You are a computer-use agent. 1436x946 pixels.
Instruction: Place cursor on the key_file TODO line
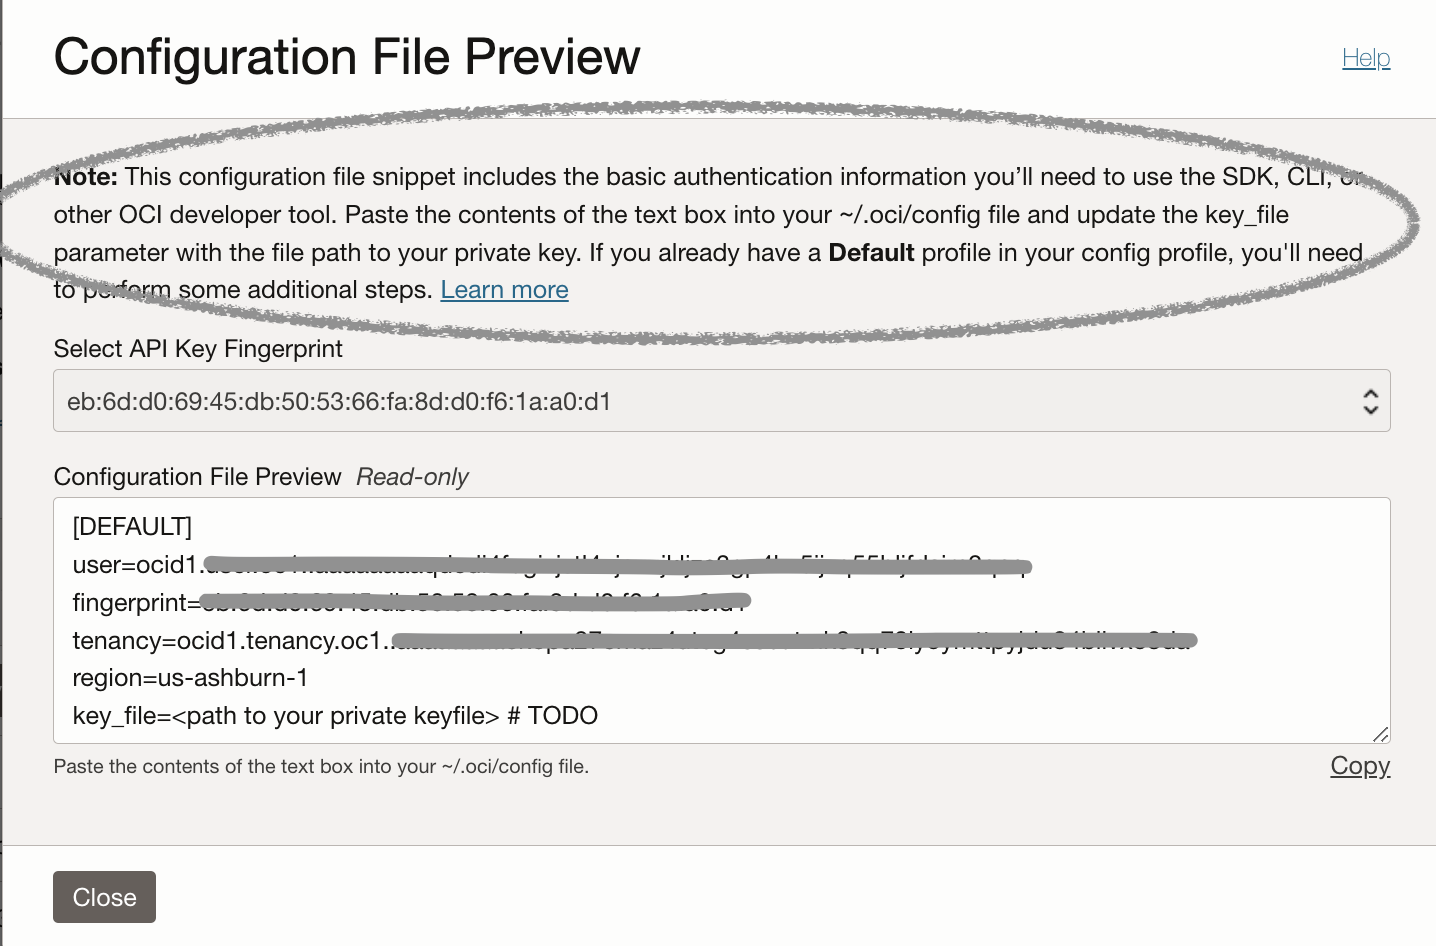pyautogui.click(x=335, y=716)
